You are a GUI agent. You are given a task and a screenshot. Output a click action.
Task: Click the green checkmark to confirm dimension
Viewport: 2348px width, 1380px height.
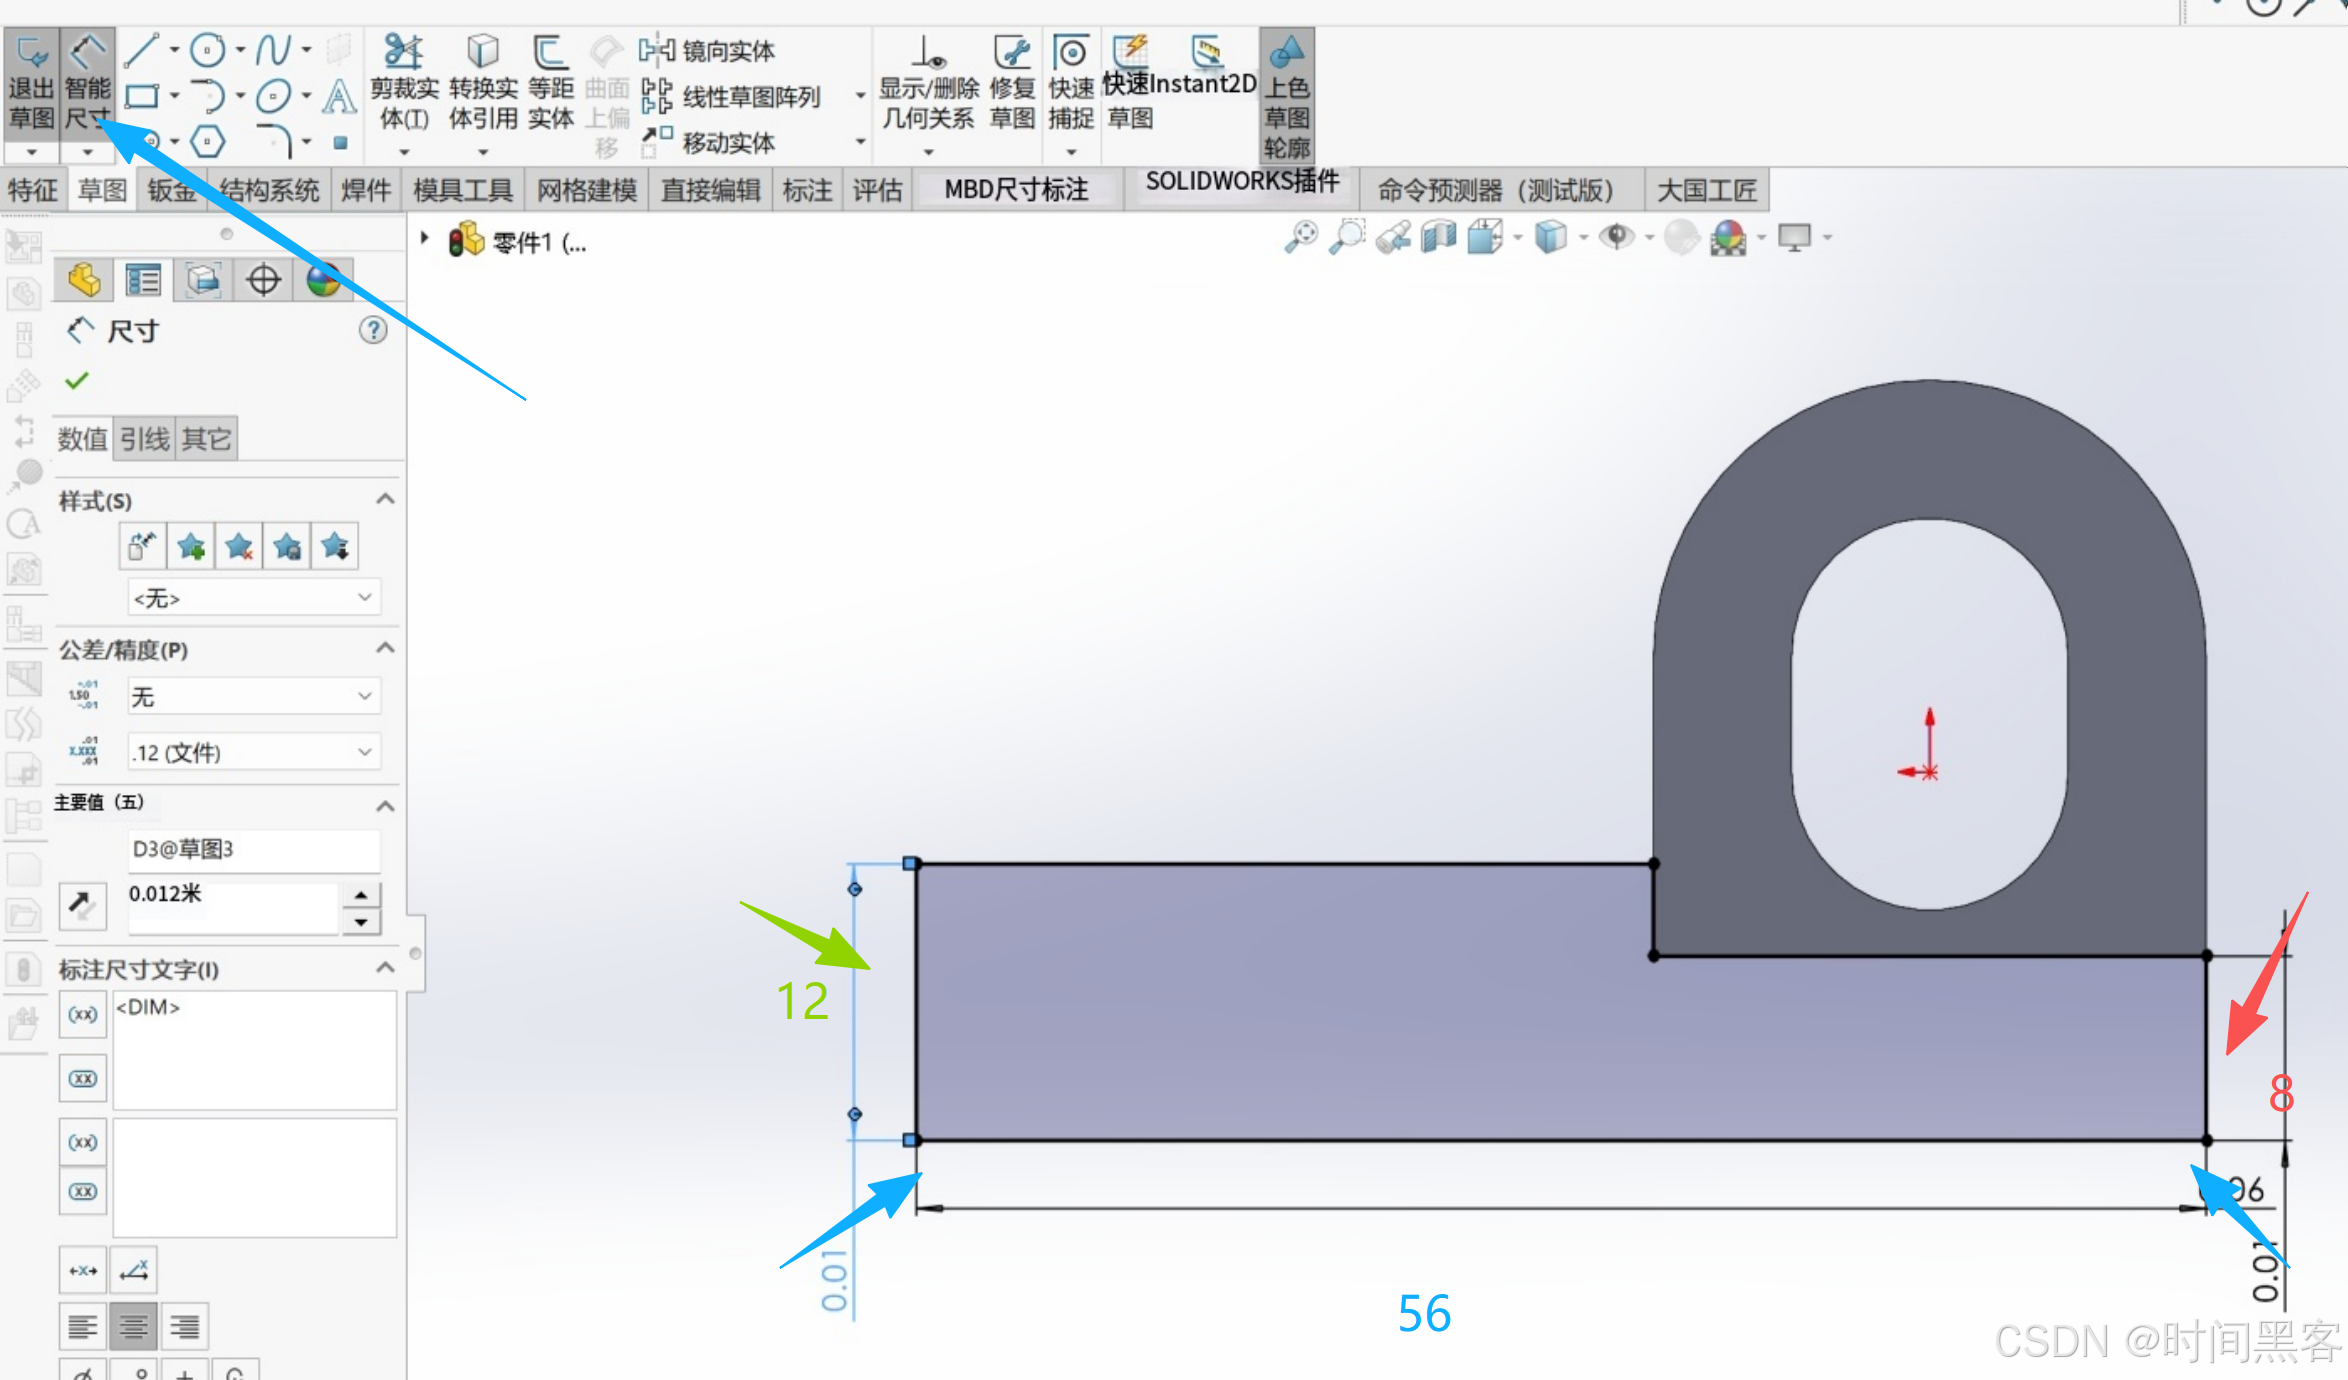pos(77,380)
